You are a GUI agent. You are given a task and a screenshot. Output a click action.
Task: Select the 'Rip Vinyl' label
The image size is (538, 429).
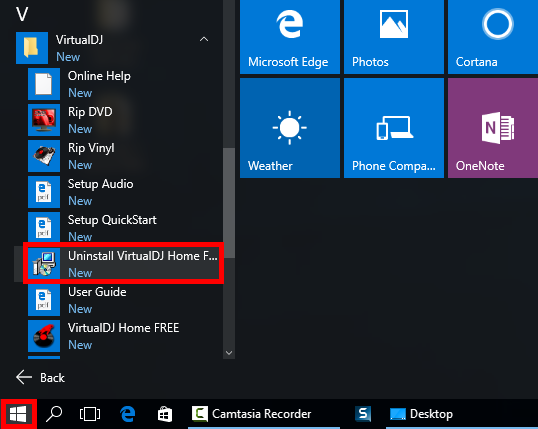[x=91, y=148]
